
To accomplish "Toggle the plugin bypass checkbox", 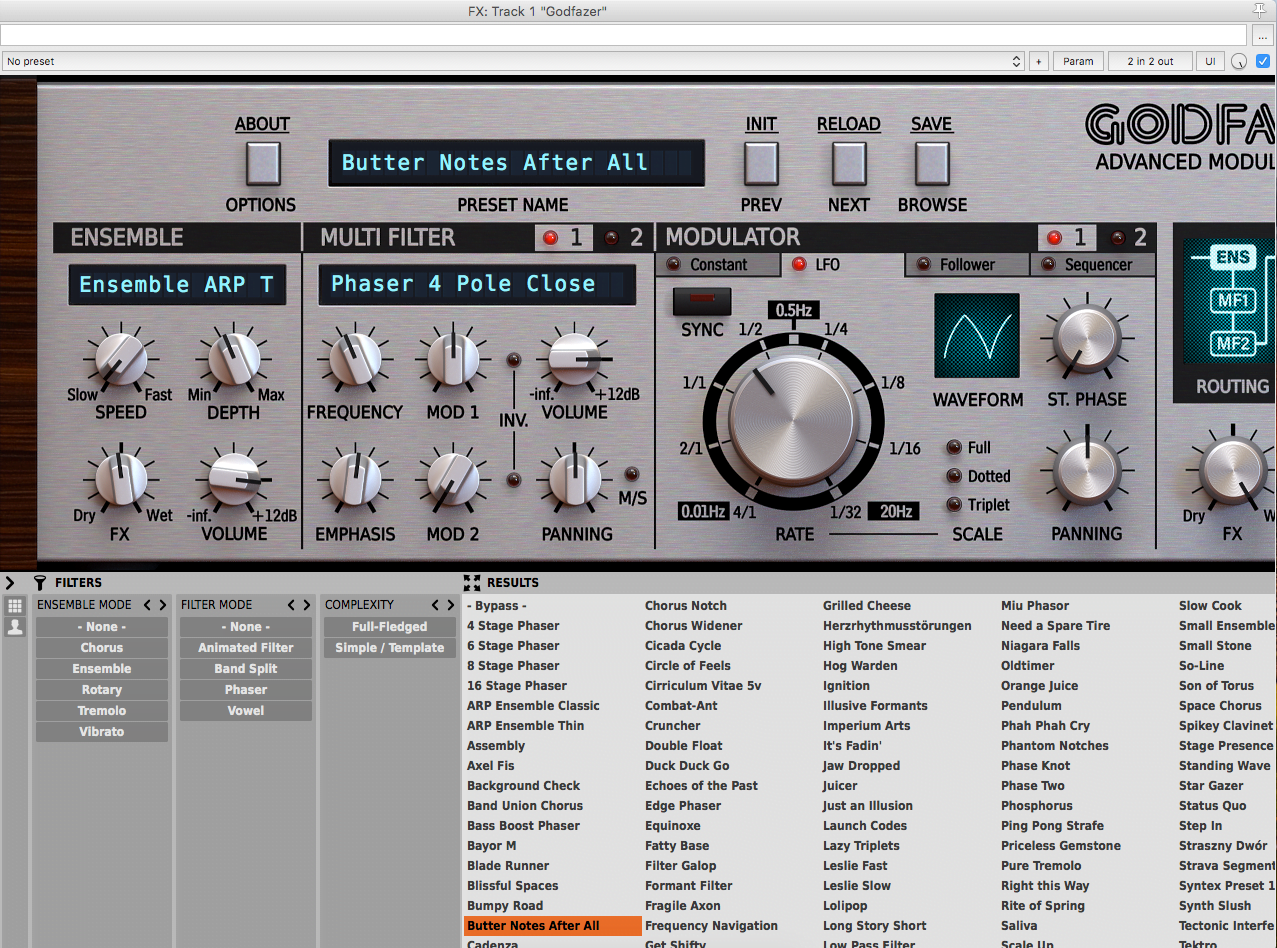I will pos(1263,61).
